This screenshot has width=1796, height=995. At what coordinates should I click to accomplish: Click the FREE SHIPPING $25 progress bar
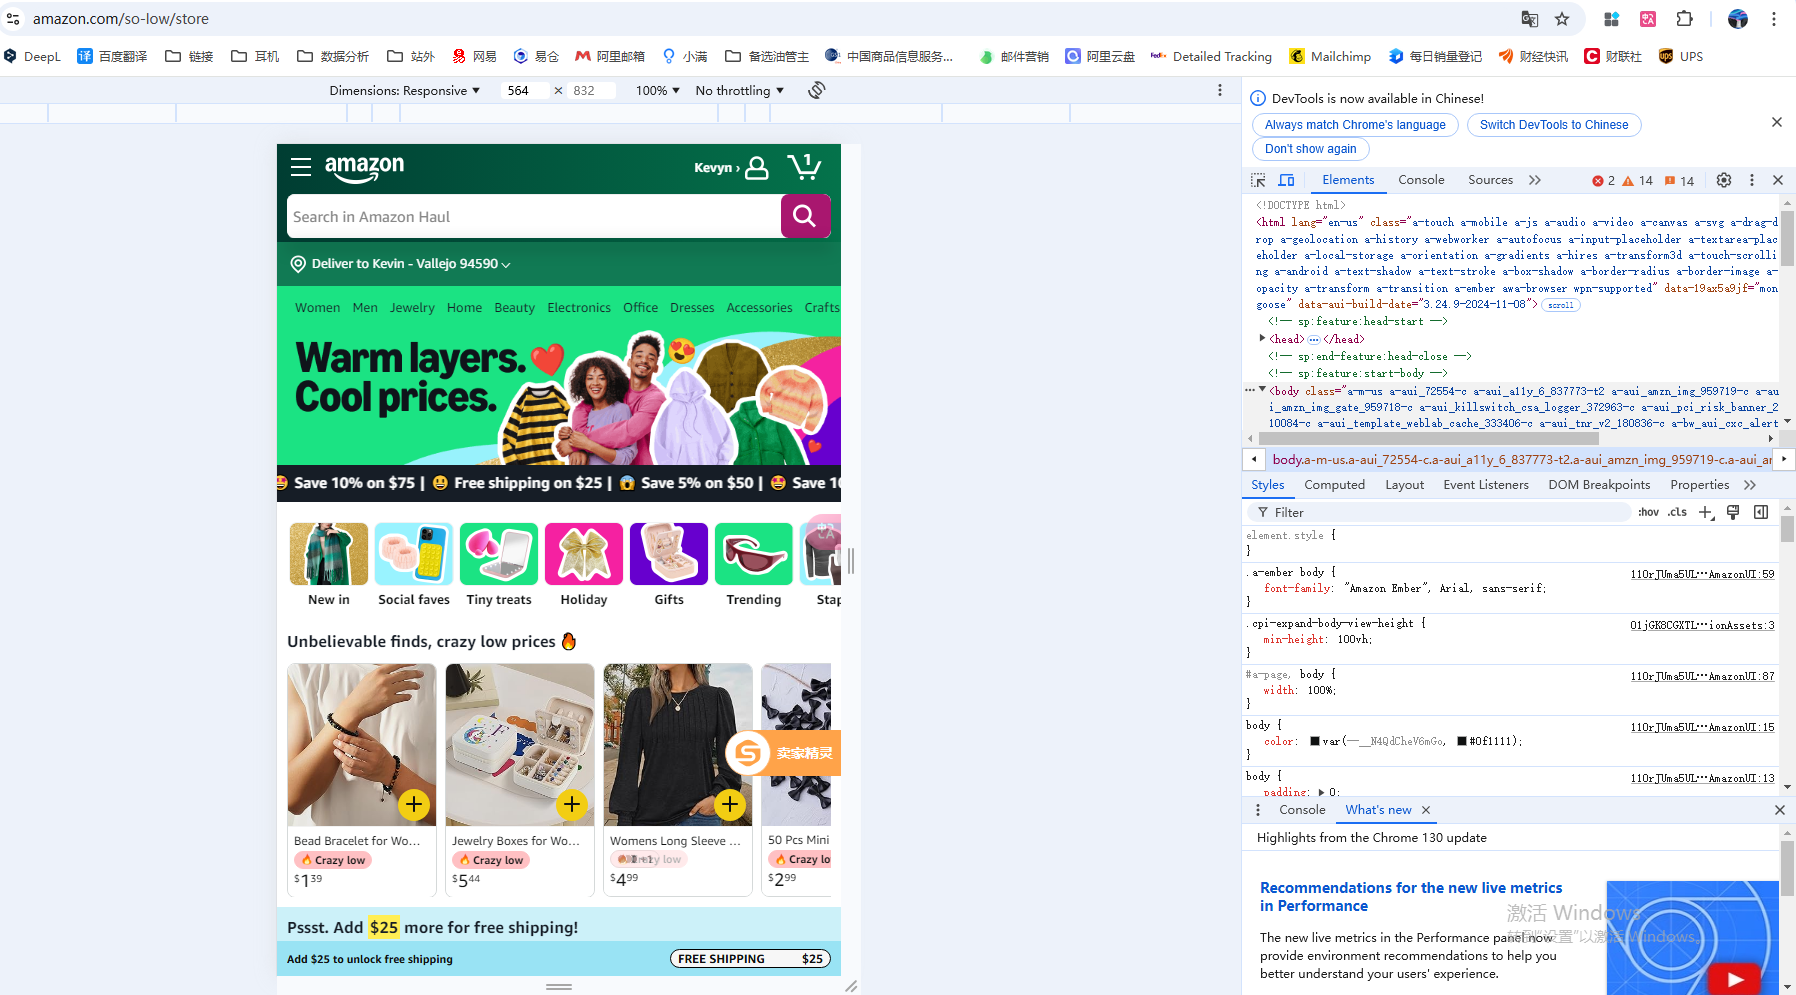[750, 959]
